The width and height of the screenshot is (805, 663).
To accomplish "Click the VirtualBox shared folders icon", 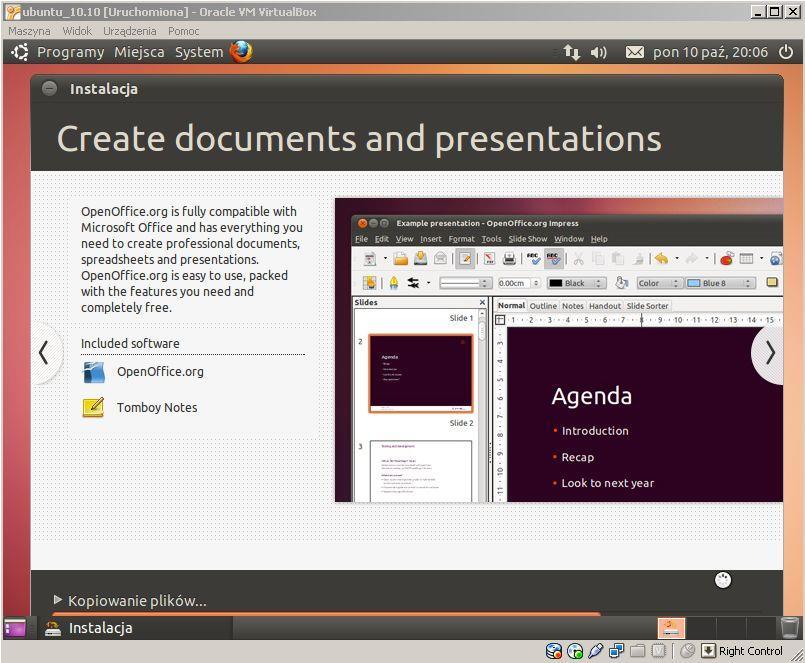I will point(637,651).
